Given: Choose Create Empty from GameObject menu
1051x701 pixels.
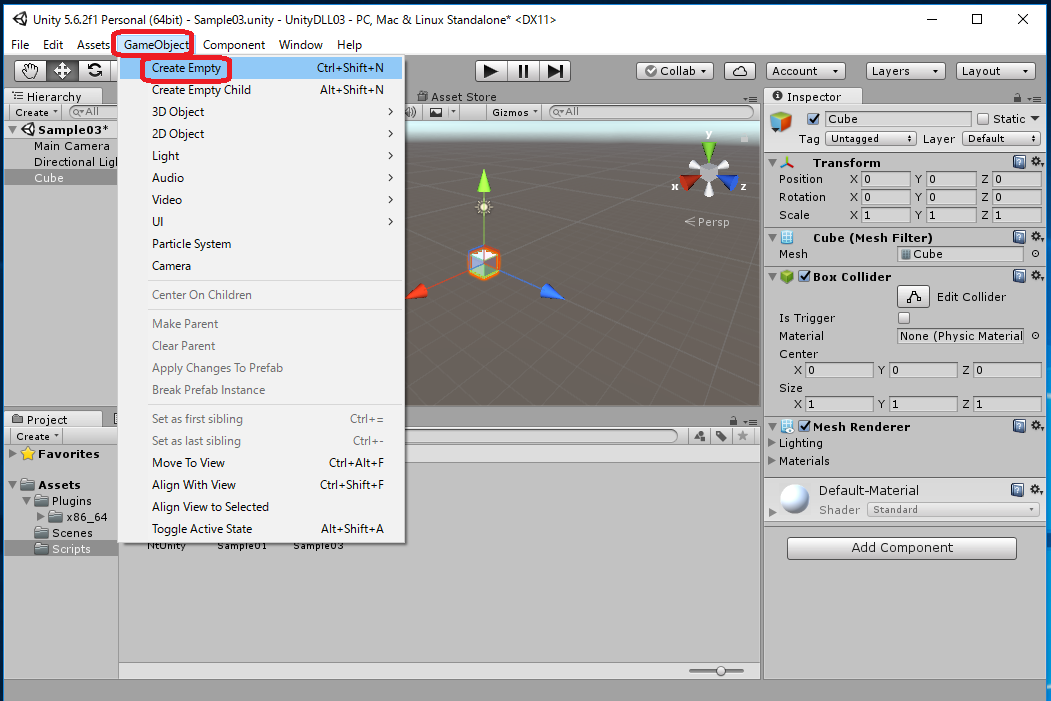Looking at the screenshot, I should pyautogui.click(x=186, y=68).
